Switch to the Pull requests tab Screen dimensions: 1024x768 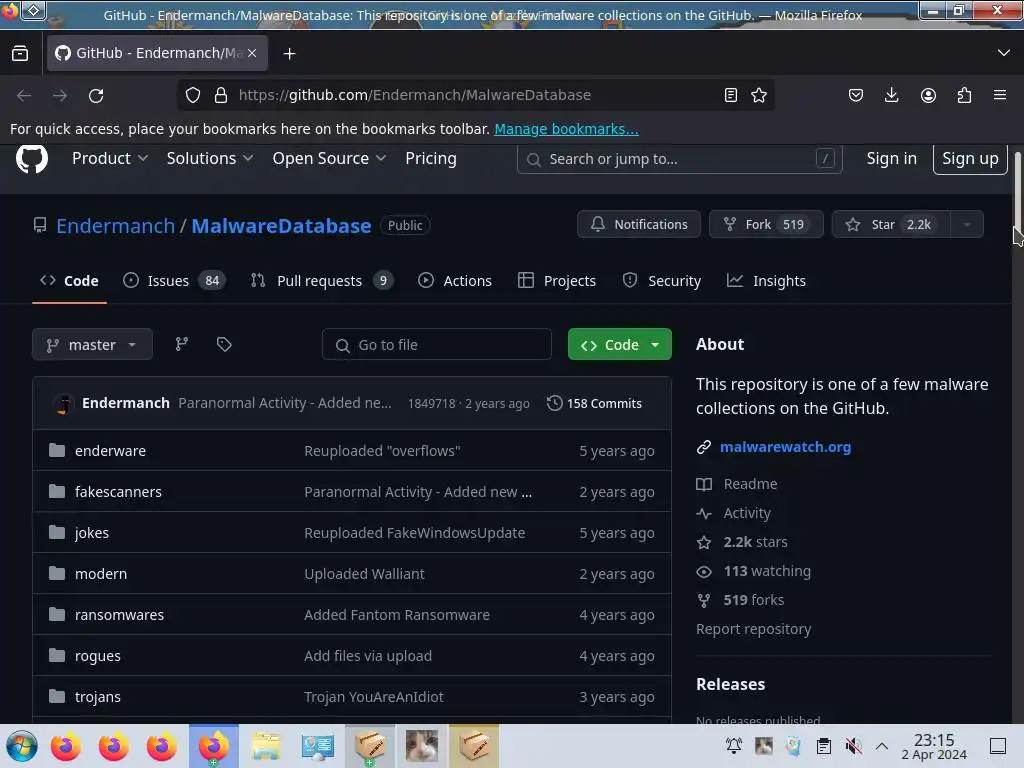tap(321, 281)
